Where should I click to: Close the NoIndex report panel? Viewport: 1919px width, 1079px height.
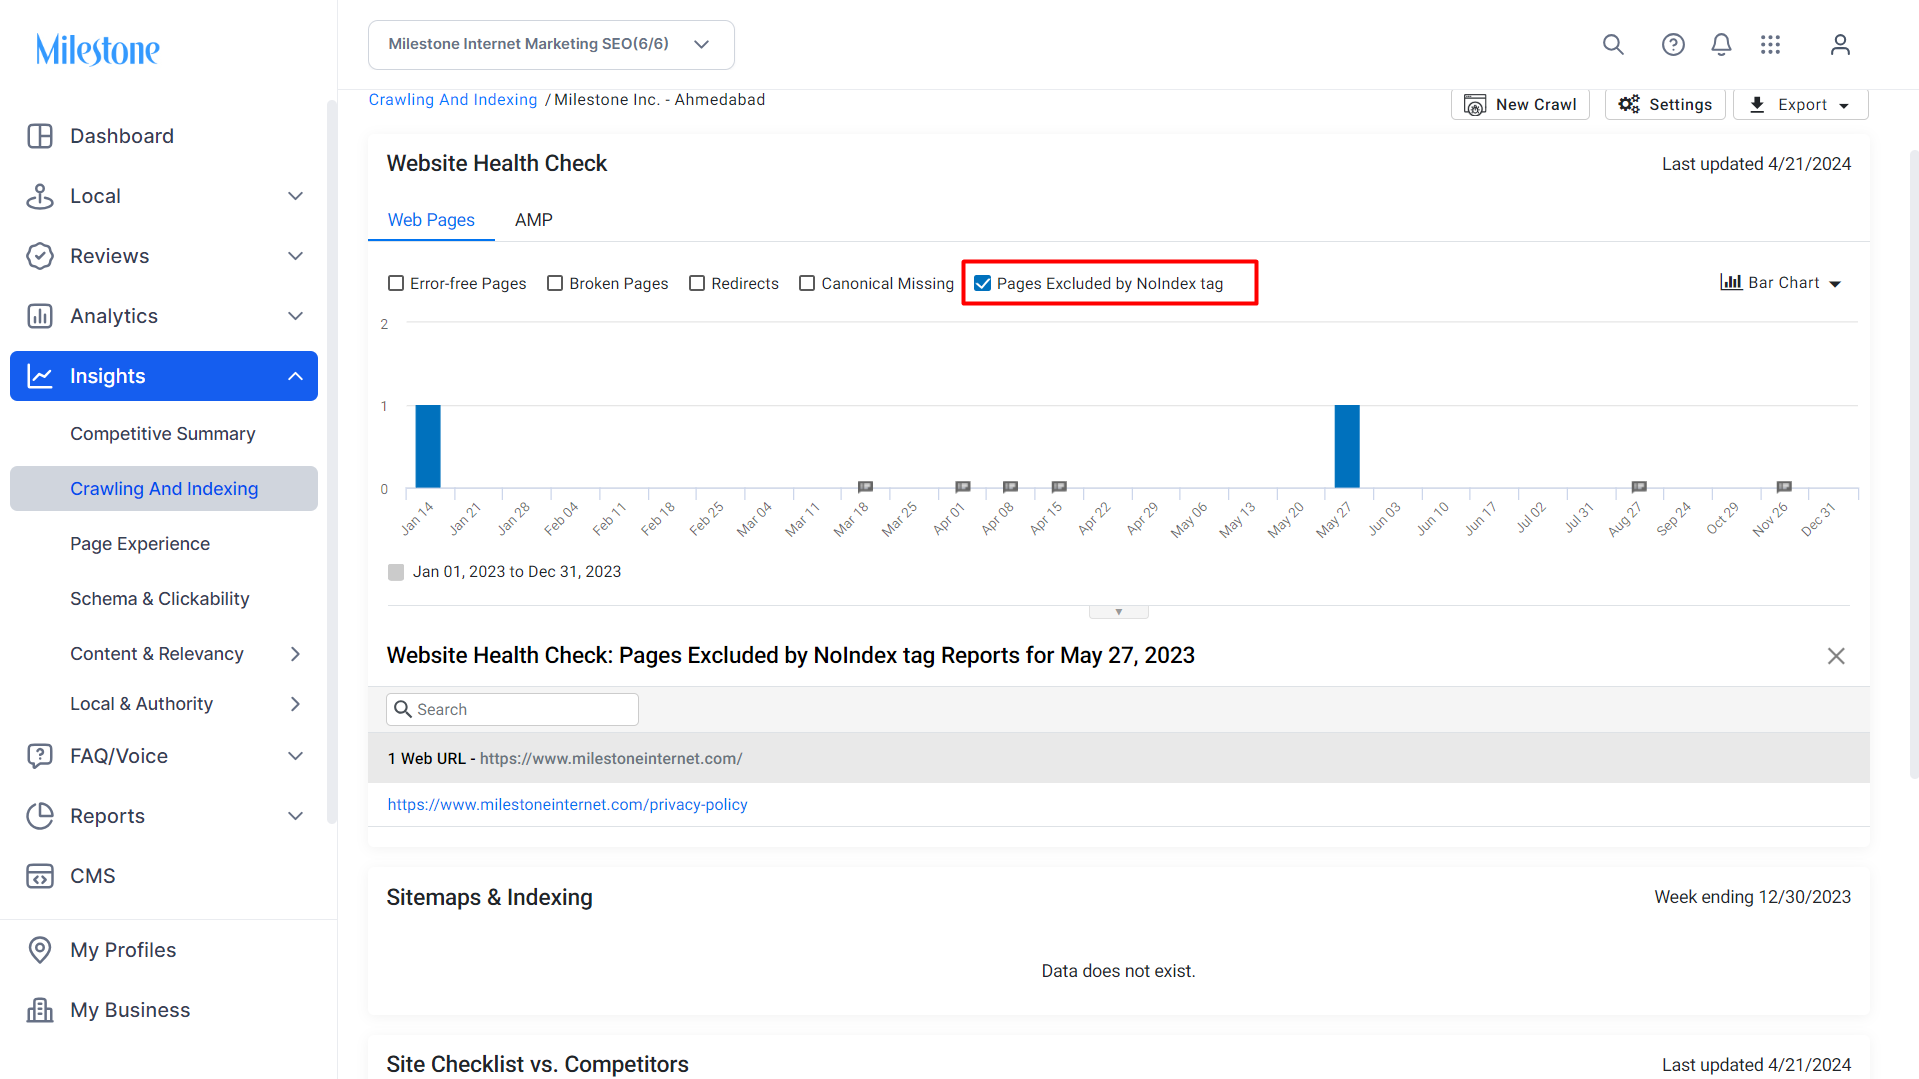point(1836,656)
